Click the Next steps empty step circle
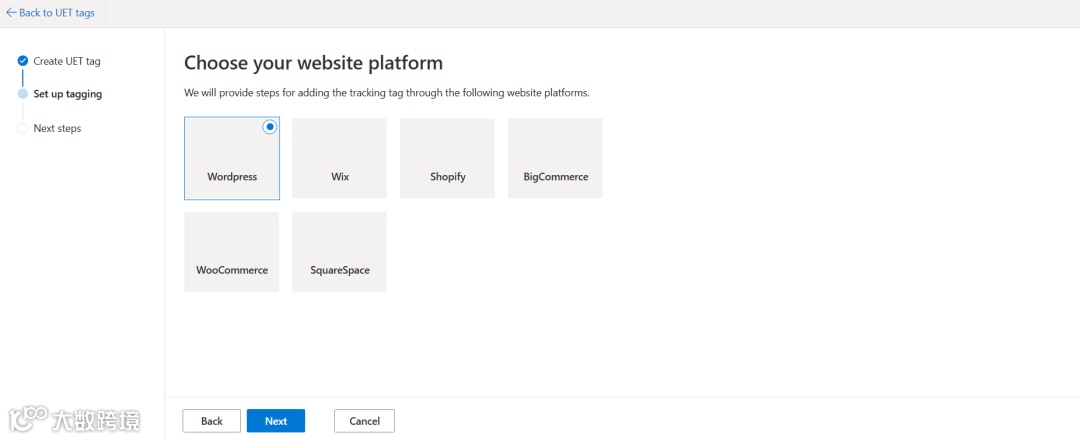 (x=23, y=129)
